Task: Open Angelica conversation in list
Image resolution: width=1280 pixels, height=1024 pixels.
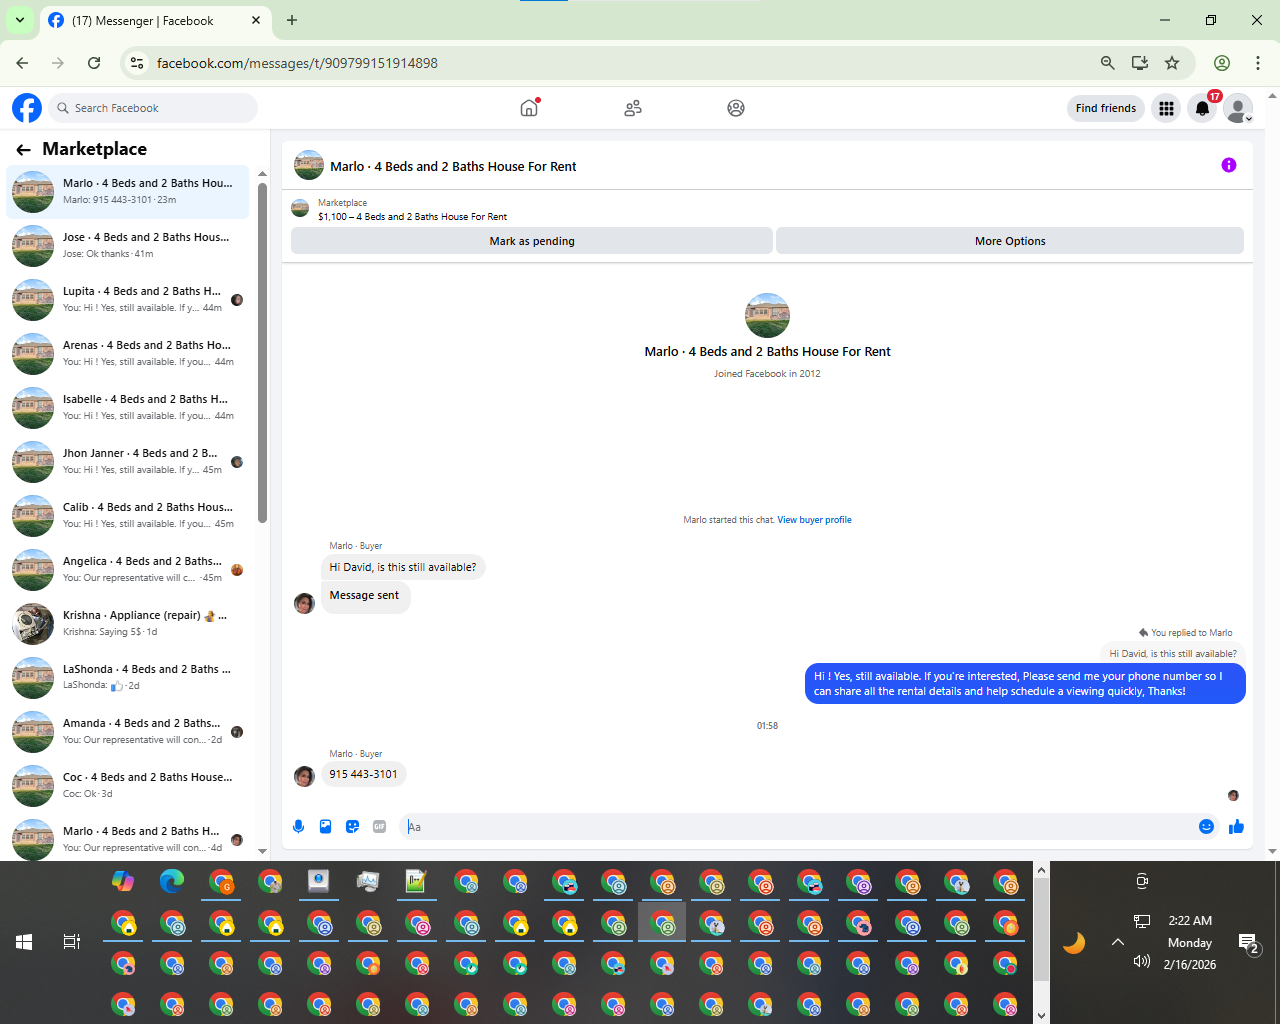Action: click(x=128, y=569)
